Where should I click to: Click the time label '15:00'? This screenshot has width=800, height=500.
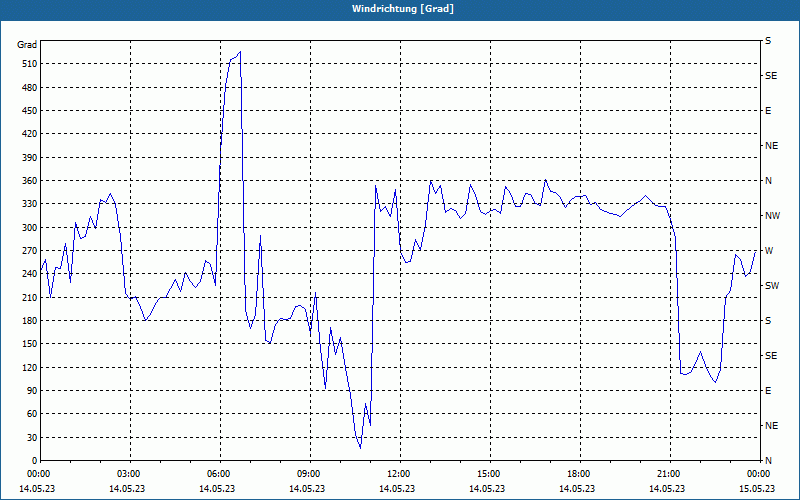(487, 473)
